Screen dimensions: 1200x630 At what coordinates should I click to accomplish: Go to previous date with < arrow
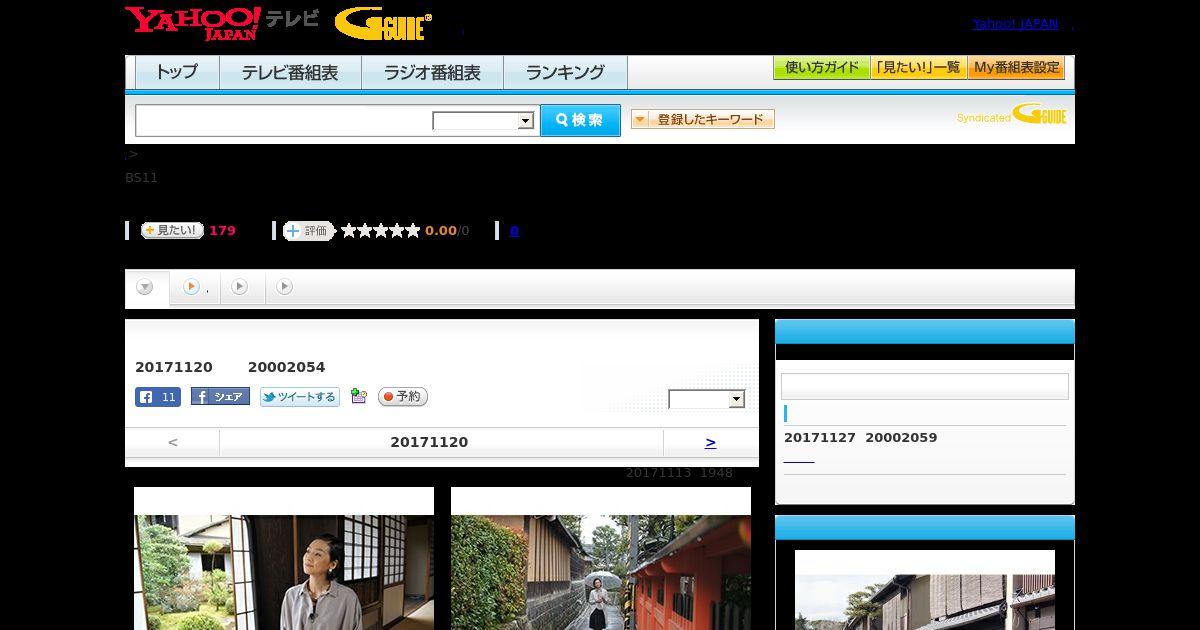click(172, 442)
